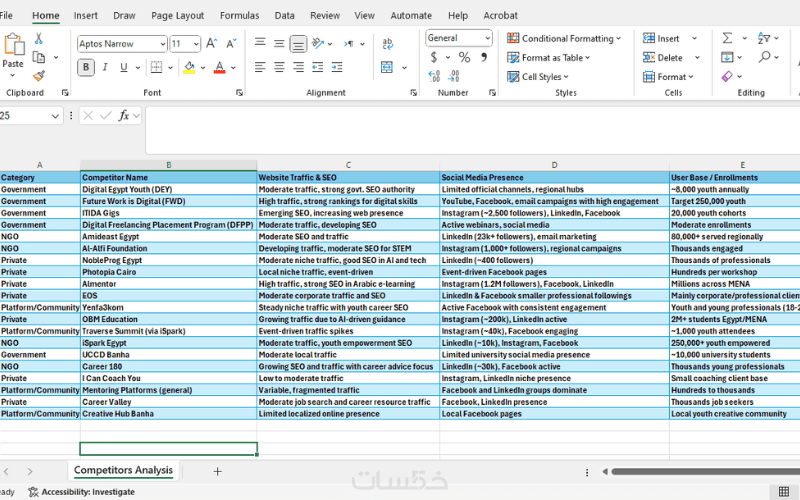Open the Review tab
This screenshot has width=800, height=500.
click(x=325, y=16)
